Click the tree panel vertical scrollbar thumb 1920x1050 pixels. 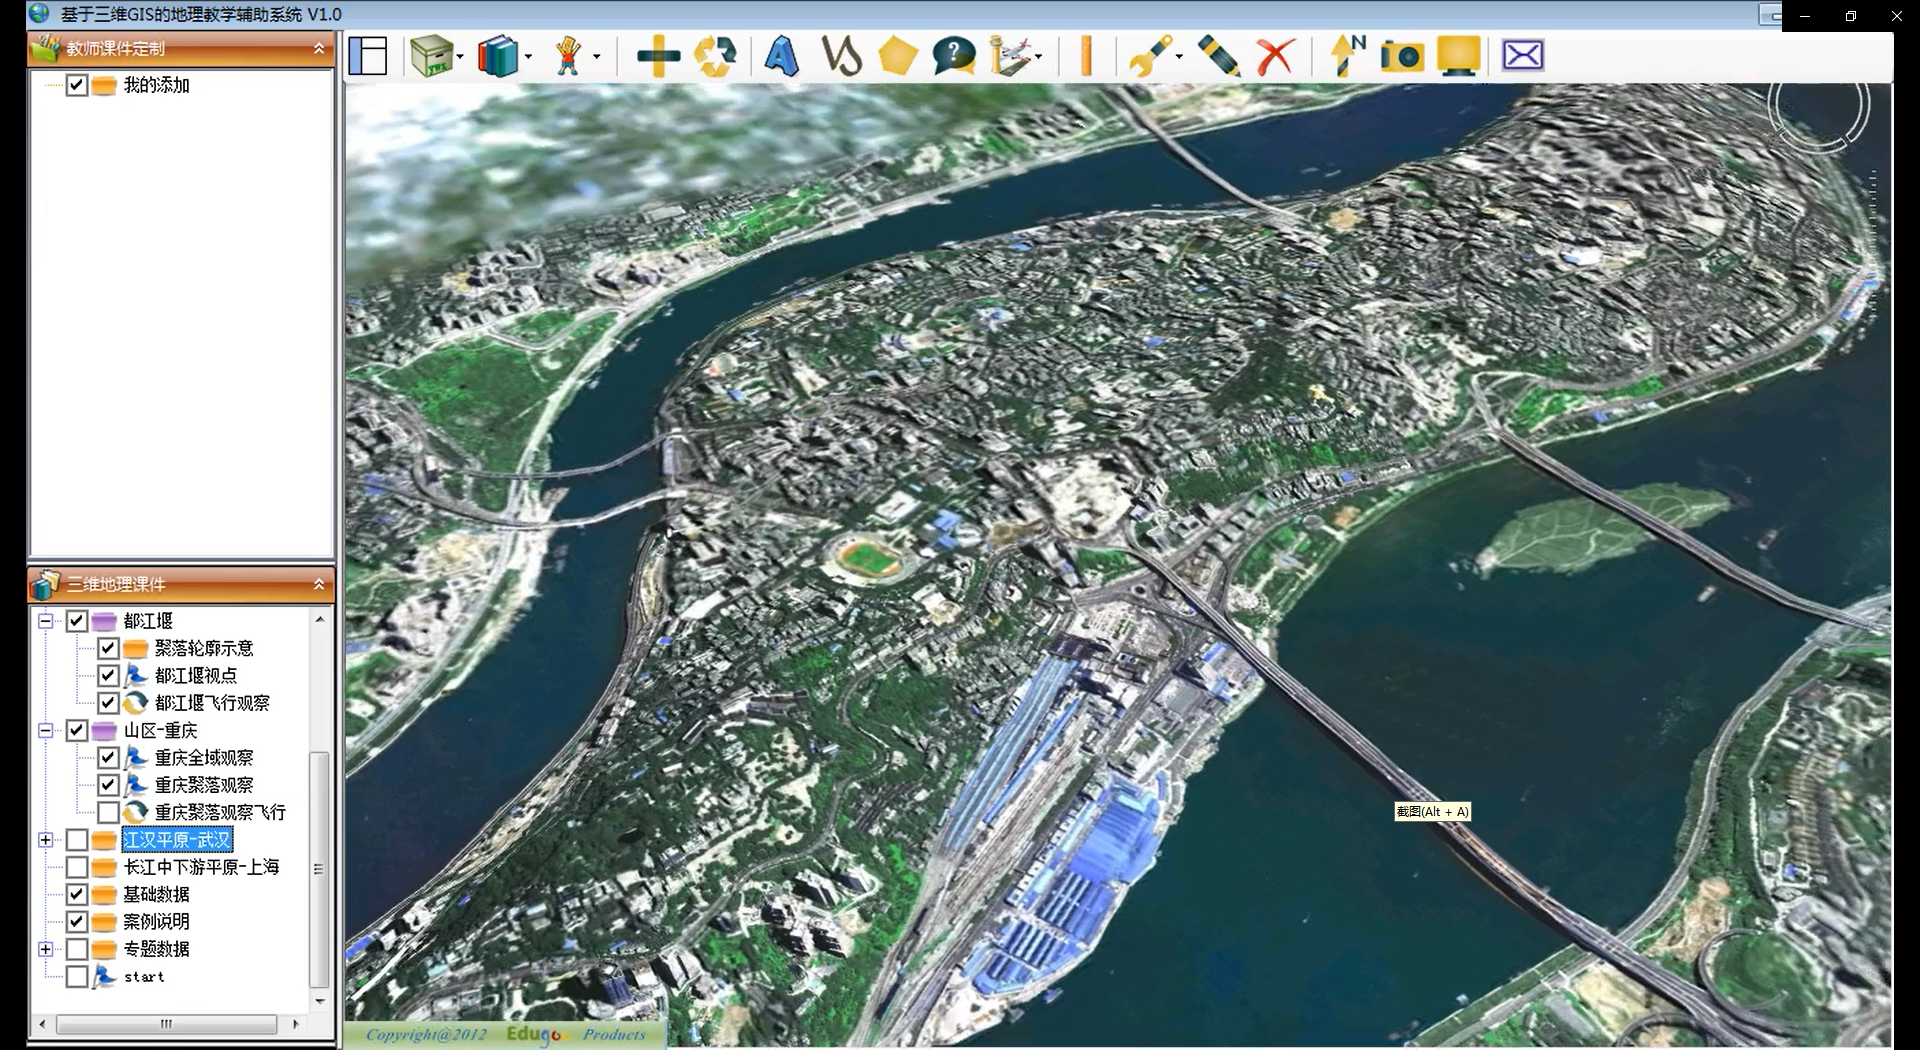tap(319, 868)
